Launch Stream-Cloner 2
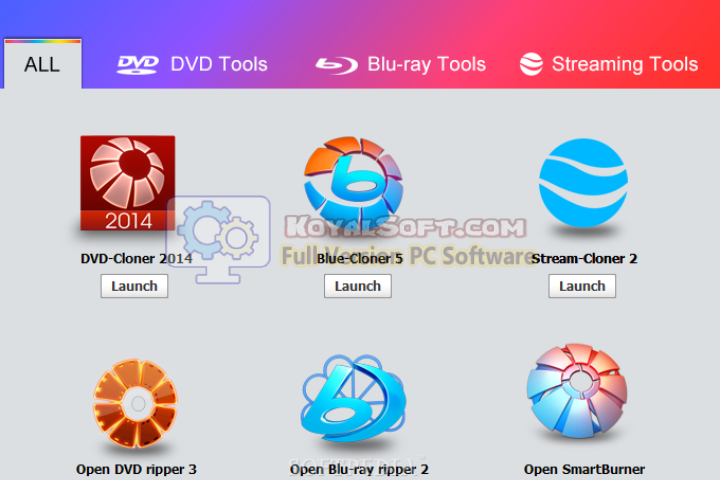720x480 pixels. 582,286
